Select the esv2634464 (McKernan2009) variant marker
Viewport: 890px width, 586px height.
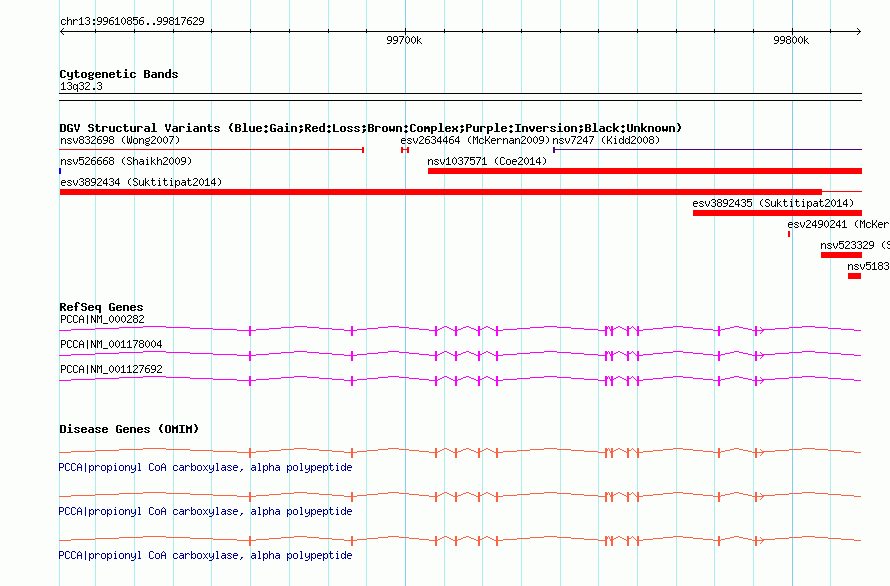[x=405, y=150]
